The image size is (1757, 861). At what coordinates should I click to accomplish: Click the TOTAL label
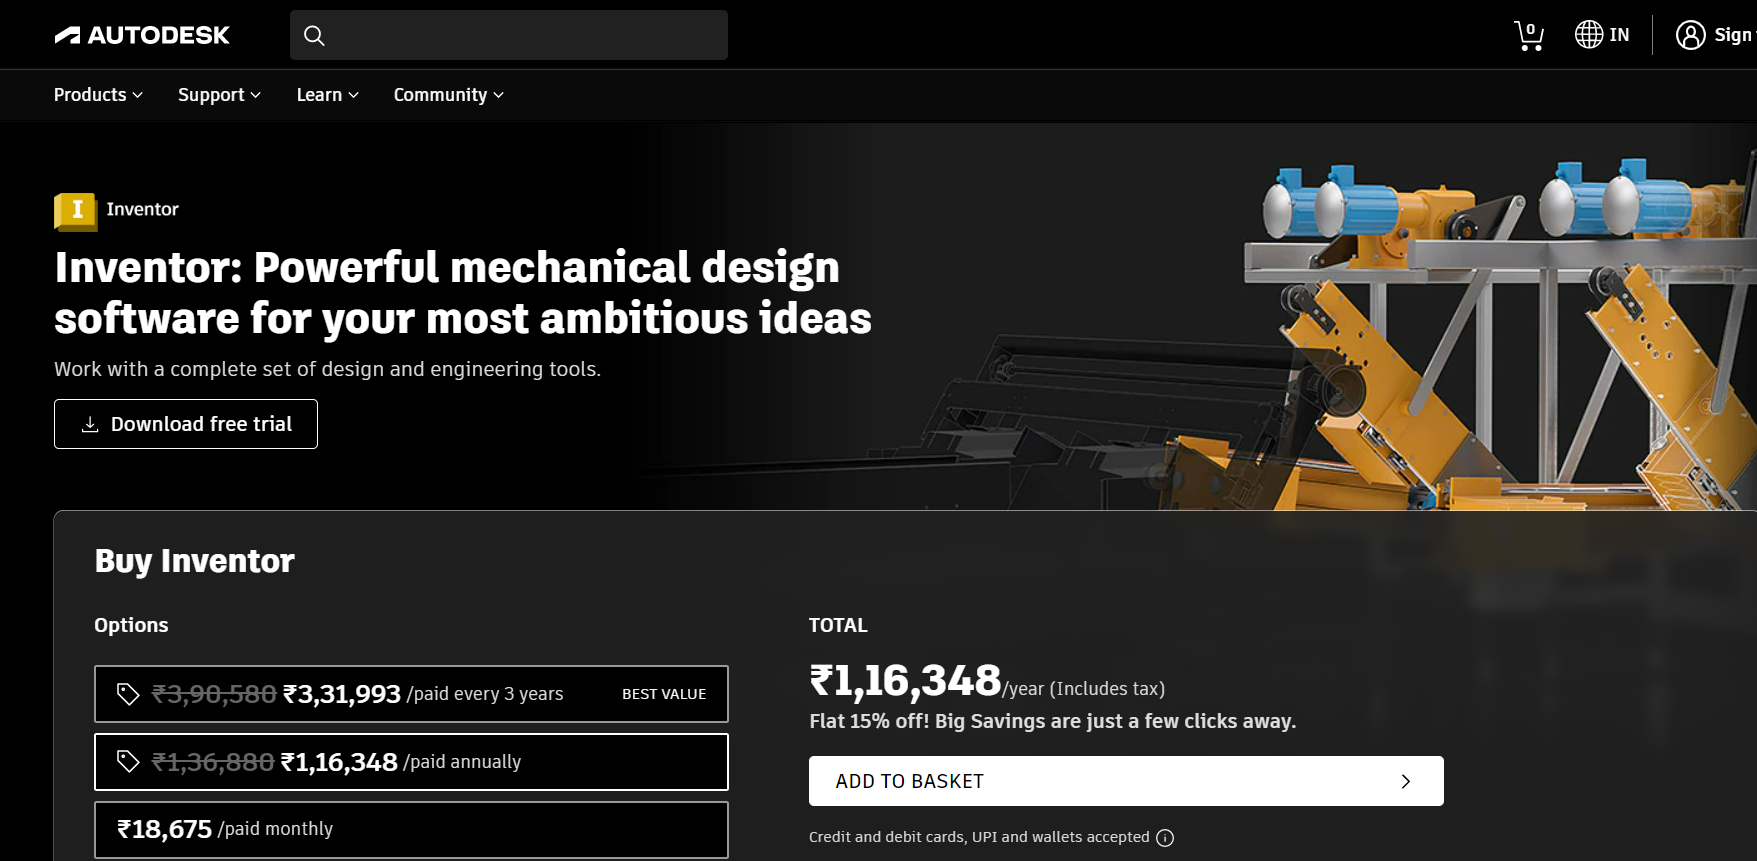(838, 625)
